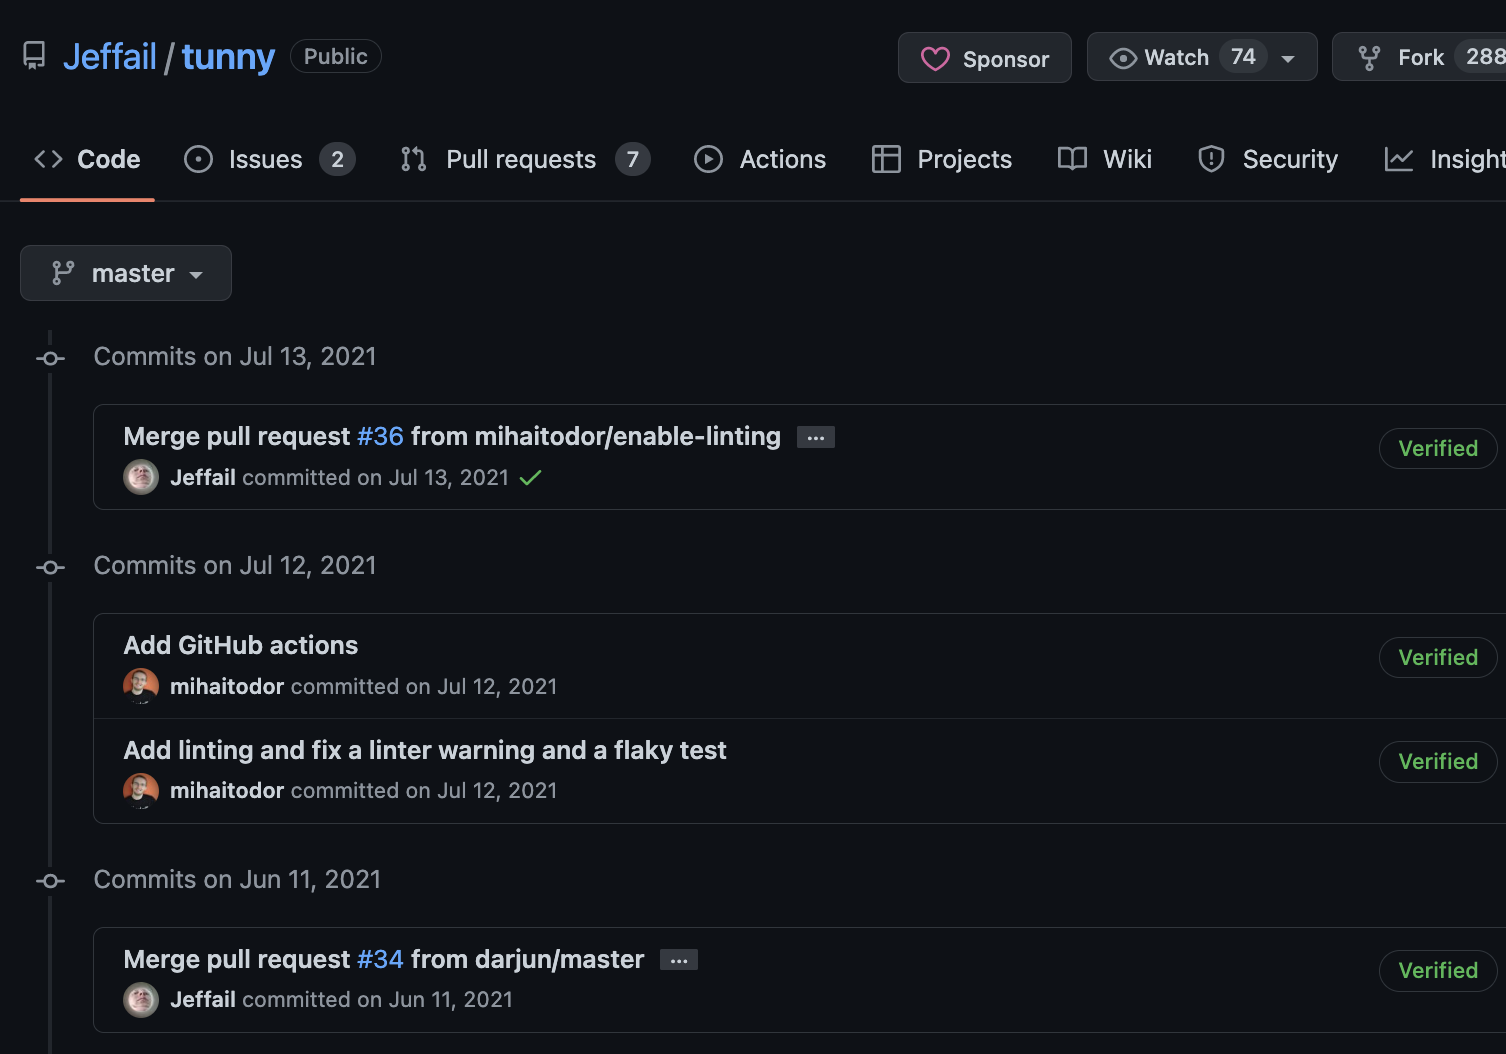The width and height of the screenshot is (1506, 1054).
Task: Click the green checkmark on Jul 13 commit
Action: [530, 478]
